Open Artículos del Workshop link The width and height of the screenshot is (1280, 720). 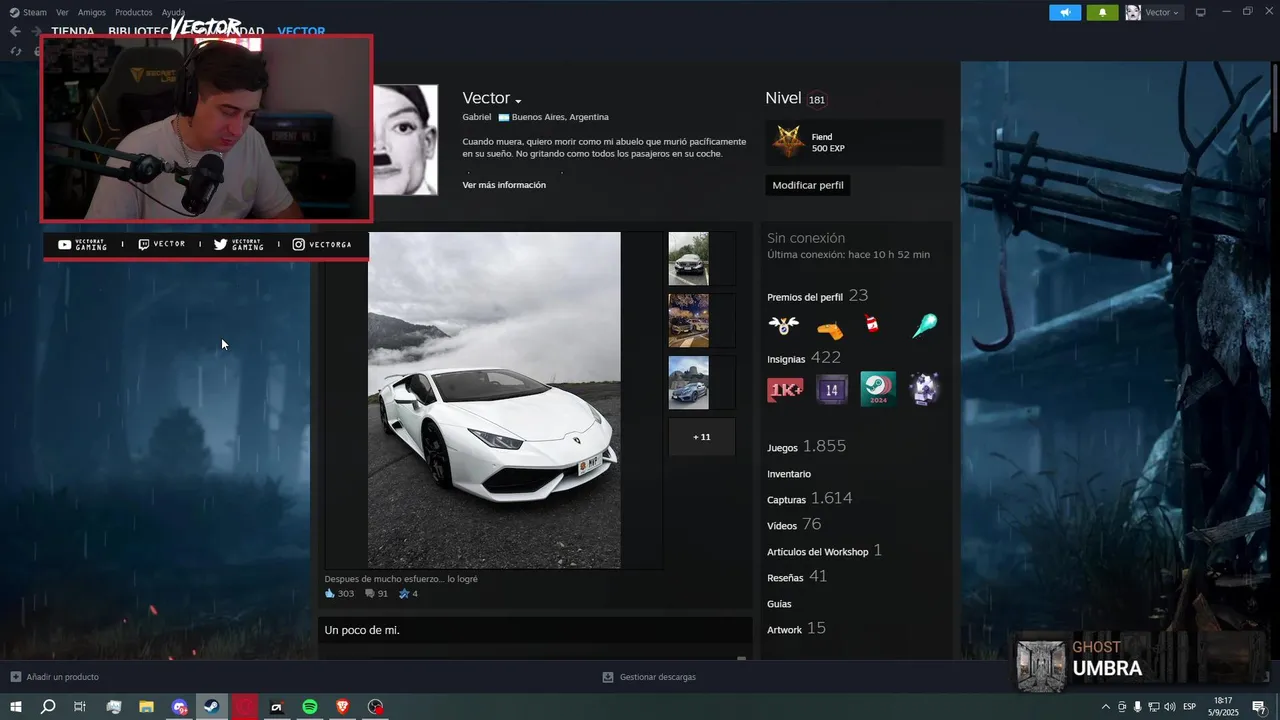click(x=824, y=551)
